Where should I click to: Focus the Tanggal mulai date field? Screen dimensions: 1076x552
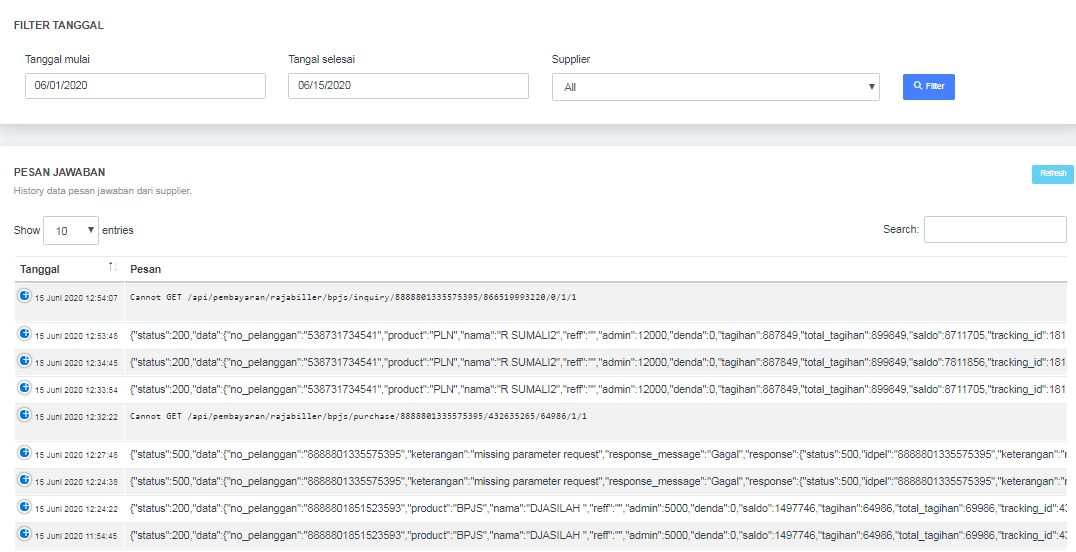coord(145,86)
